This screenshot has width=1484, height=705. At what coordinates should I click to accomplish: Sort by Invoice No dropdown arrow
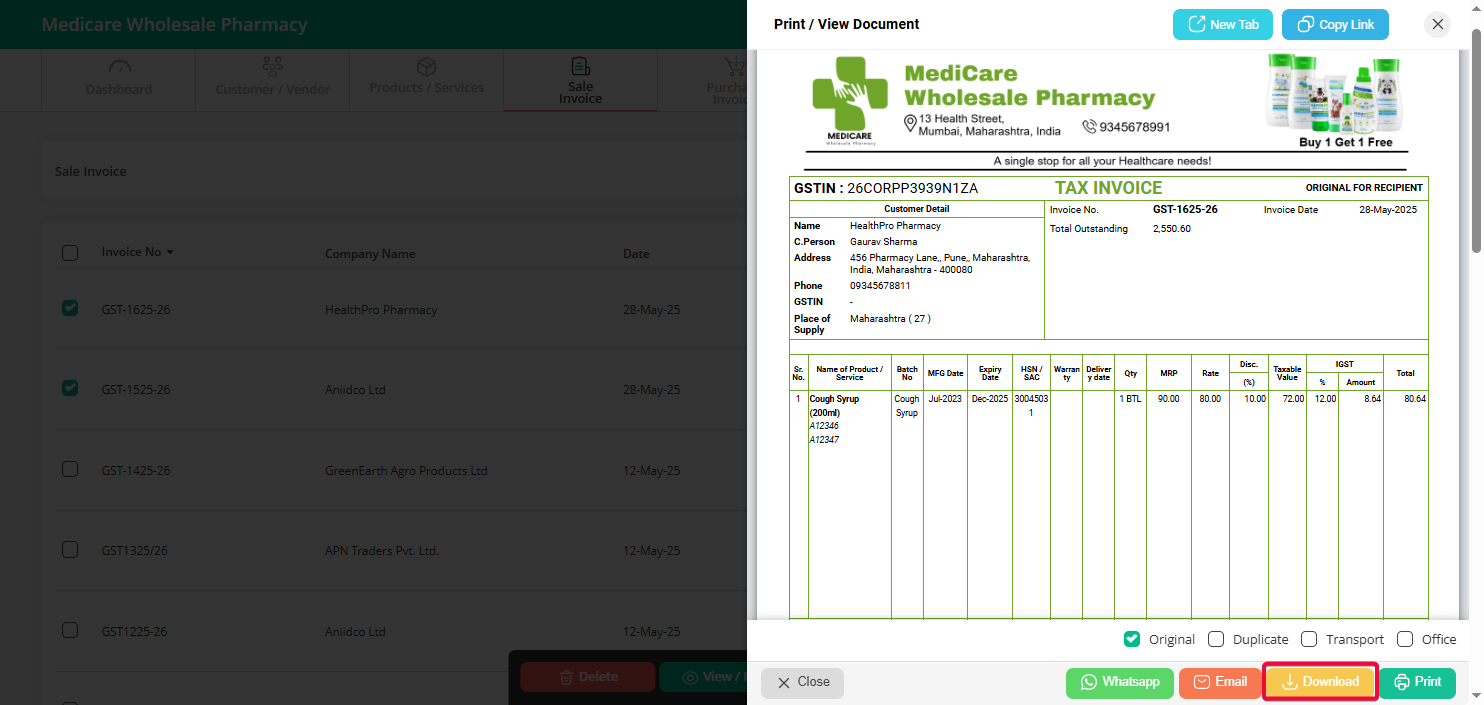click(x=170, y=252)
